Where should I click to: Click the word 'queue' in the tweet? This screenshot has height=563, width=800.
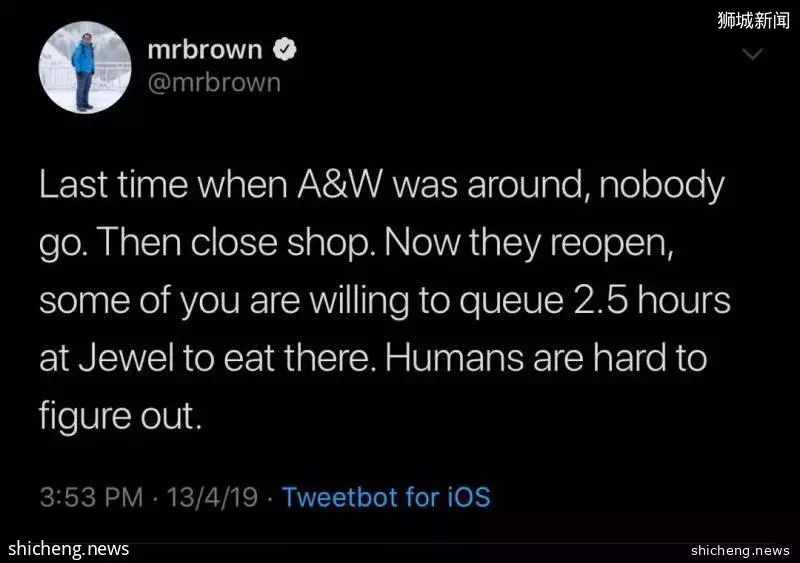(510, 302)
